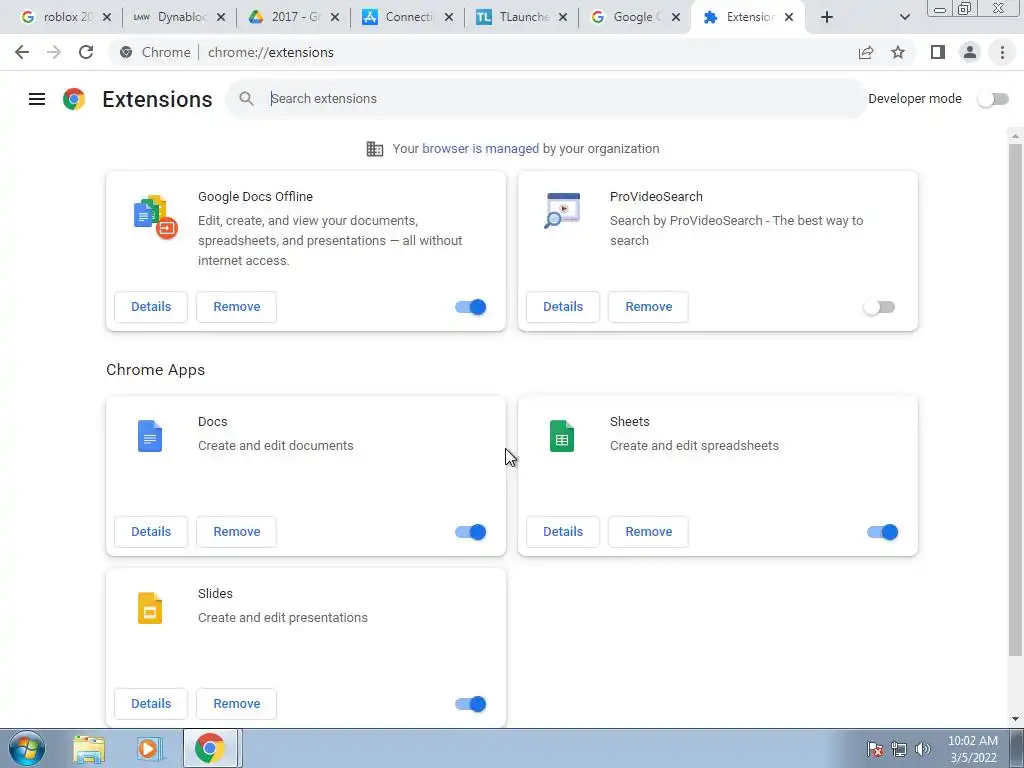Open the side panel icon
The width and height of the screenshot is (1024, 768).
(x=938, y=52)
